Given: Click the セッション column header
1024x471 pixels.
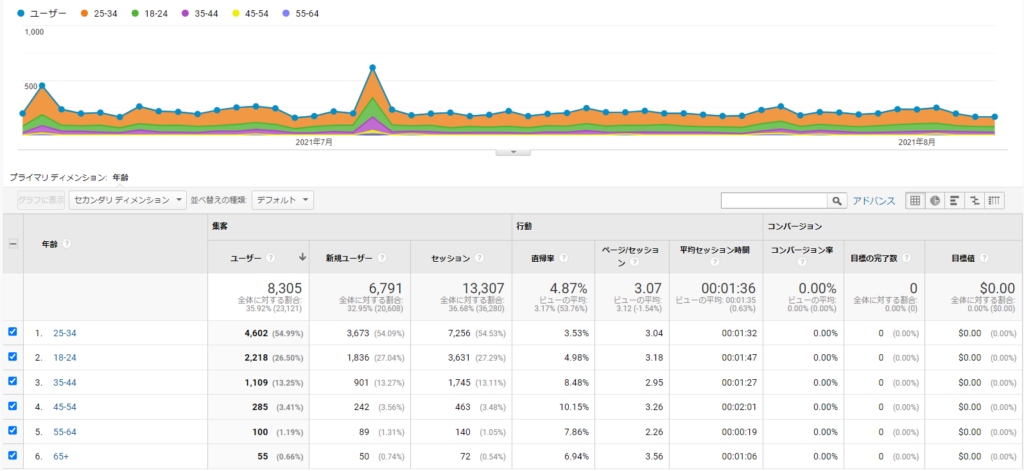Looking at the screenshot, I should (x=450, y=257).
